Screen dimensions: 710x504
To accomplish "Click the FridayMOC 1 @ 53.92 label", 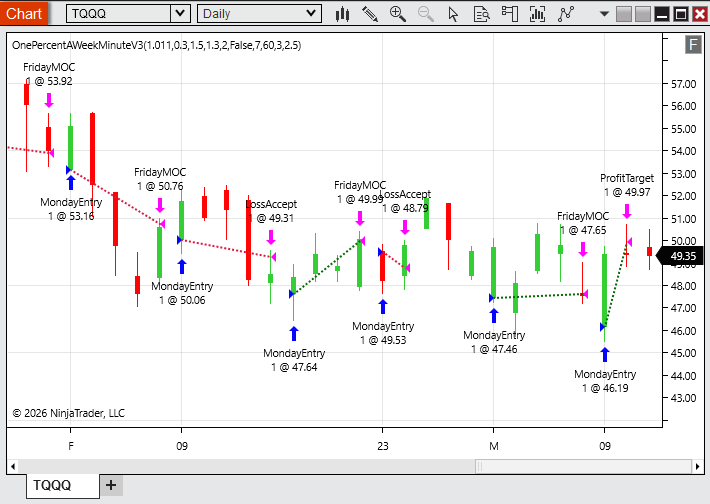I will pos(49,74).
